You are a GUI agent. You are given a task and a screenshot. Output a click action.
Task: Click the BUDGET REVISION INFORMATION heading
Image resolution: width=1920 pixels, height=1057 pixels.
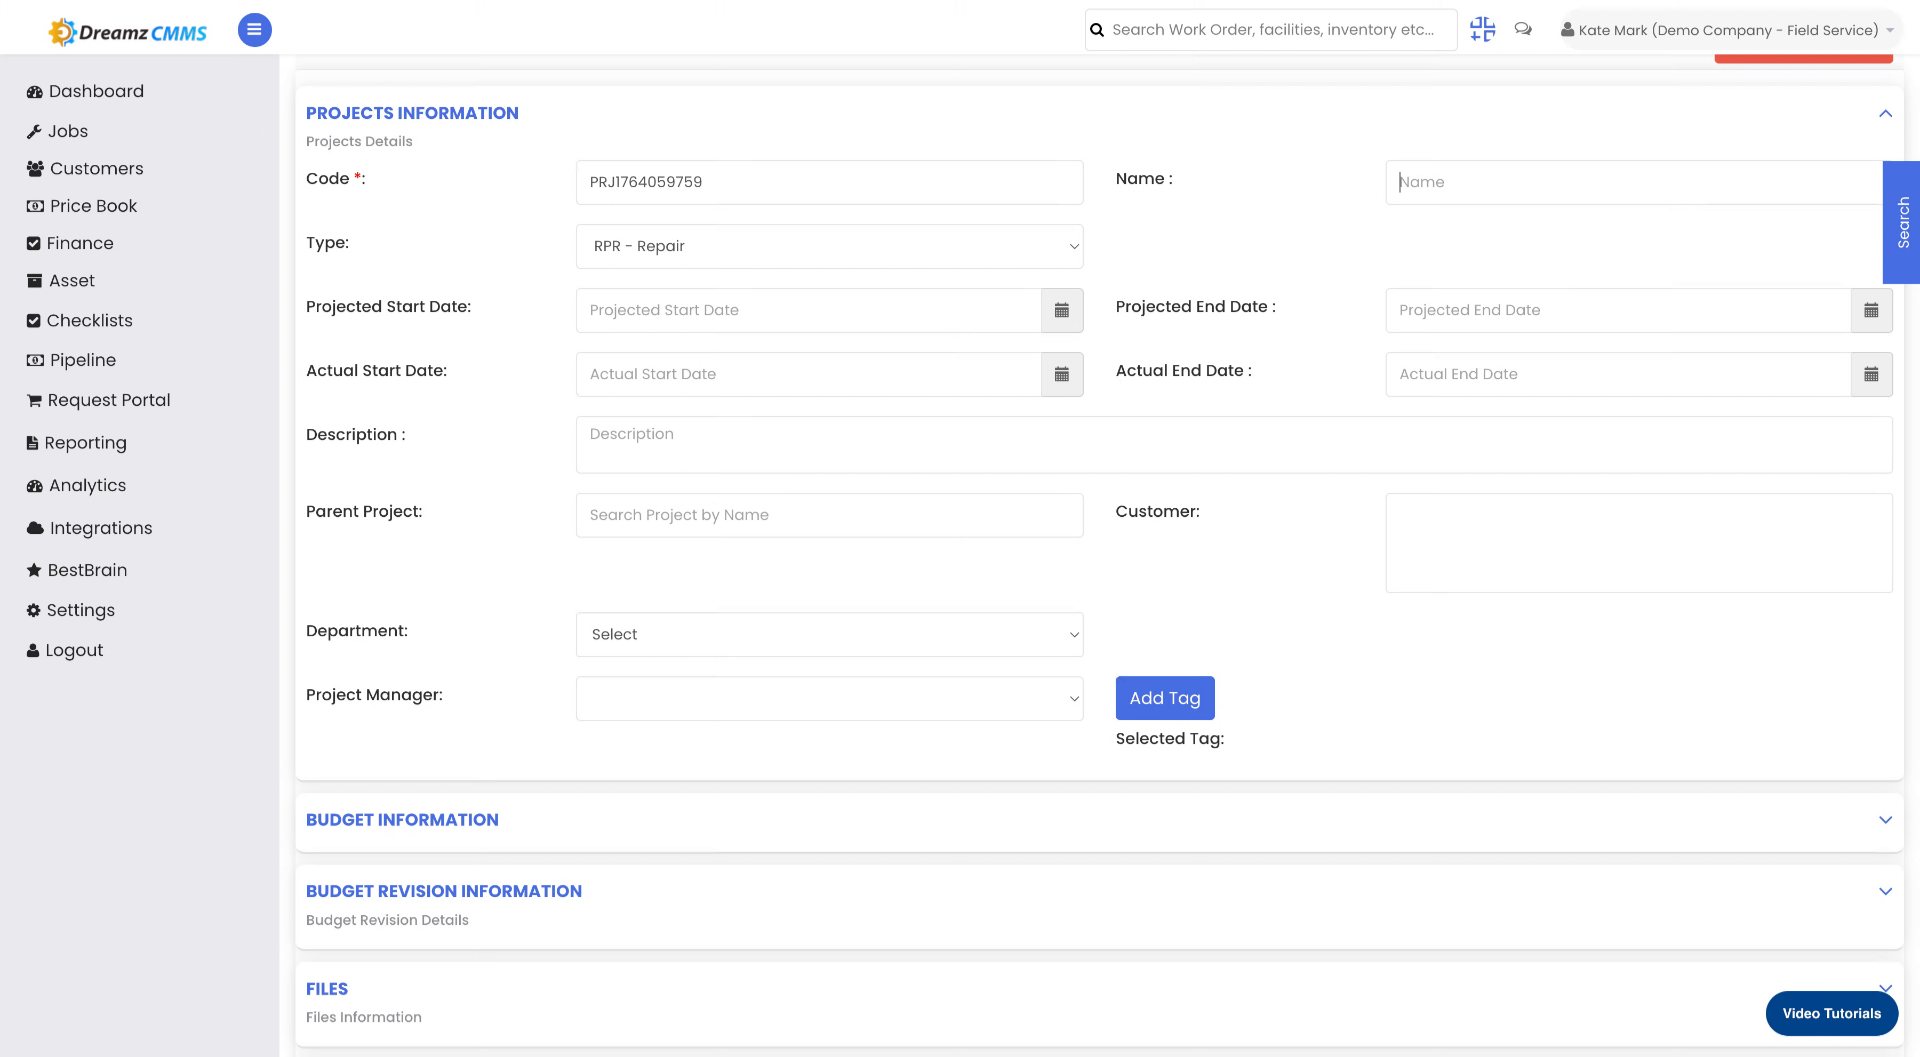[444, 892]
